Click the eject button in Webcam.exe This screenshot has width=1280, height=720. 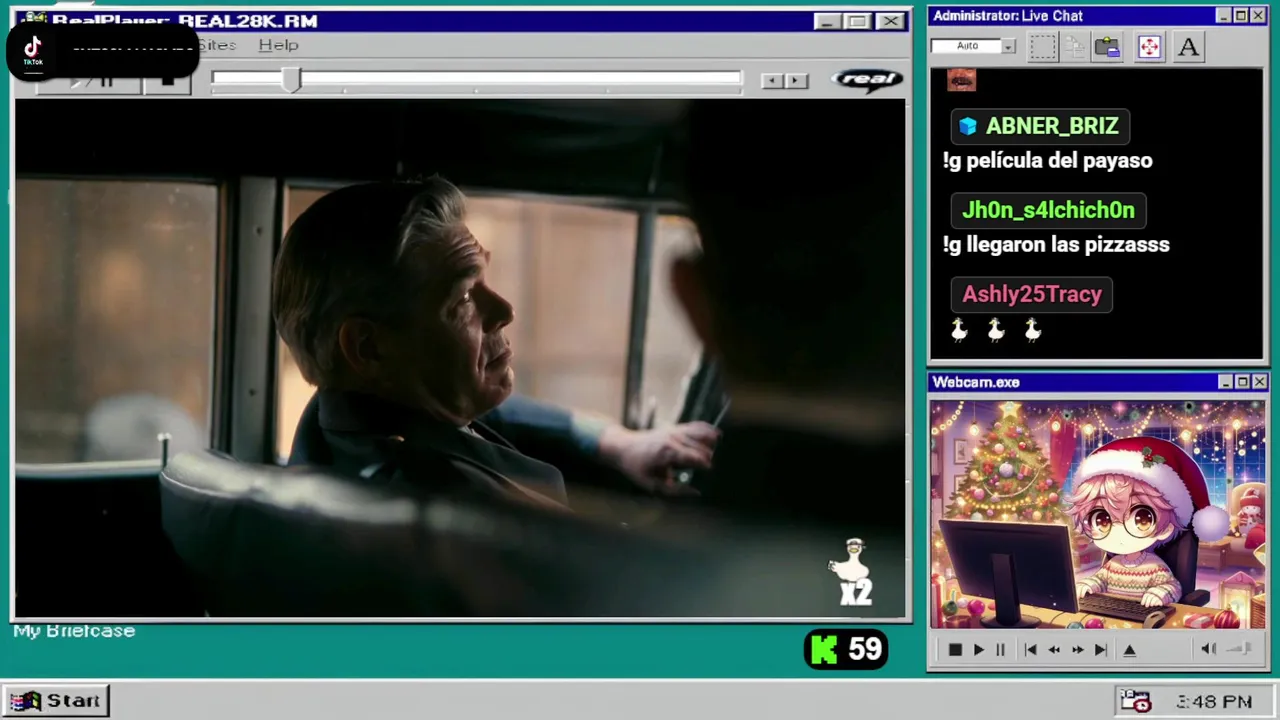tap(1130, 650)
